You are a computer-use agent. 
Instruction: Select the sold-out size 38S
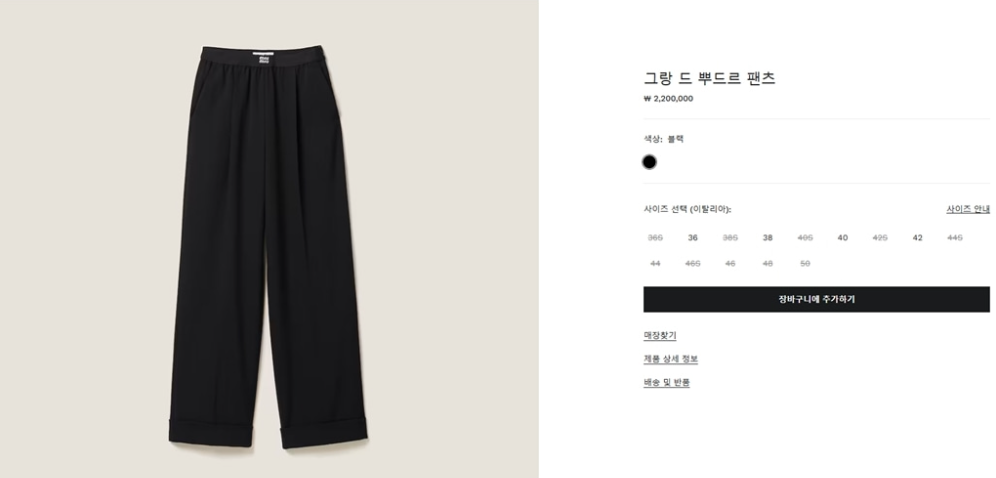[x=730, y=238]
